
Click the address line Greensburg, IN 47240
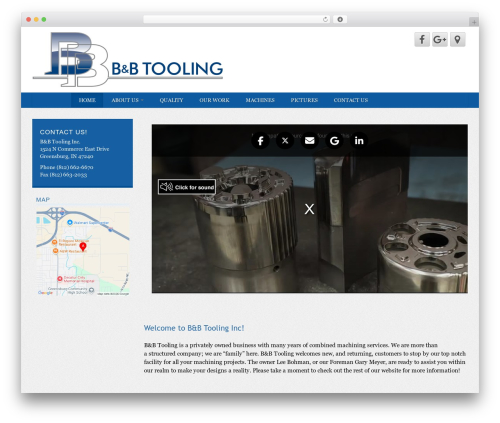pos(66,156)
